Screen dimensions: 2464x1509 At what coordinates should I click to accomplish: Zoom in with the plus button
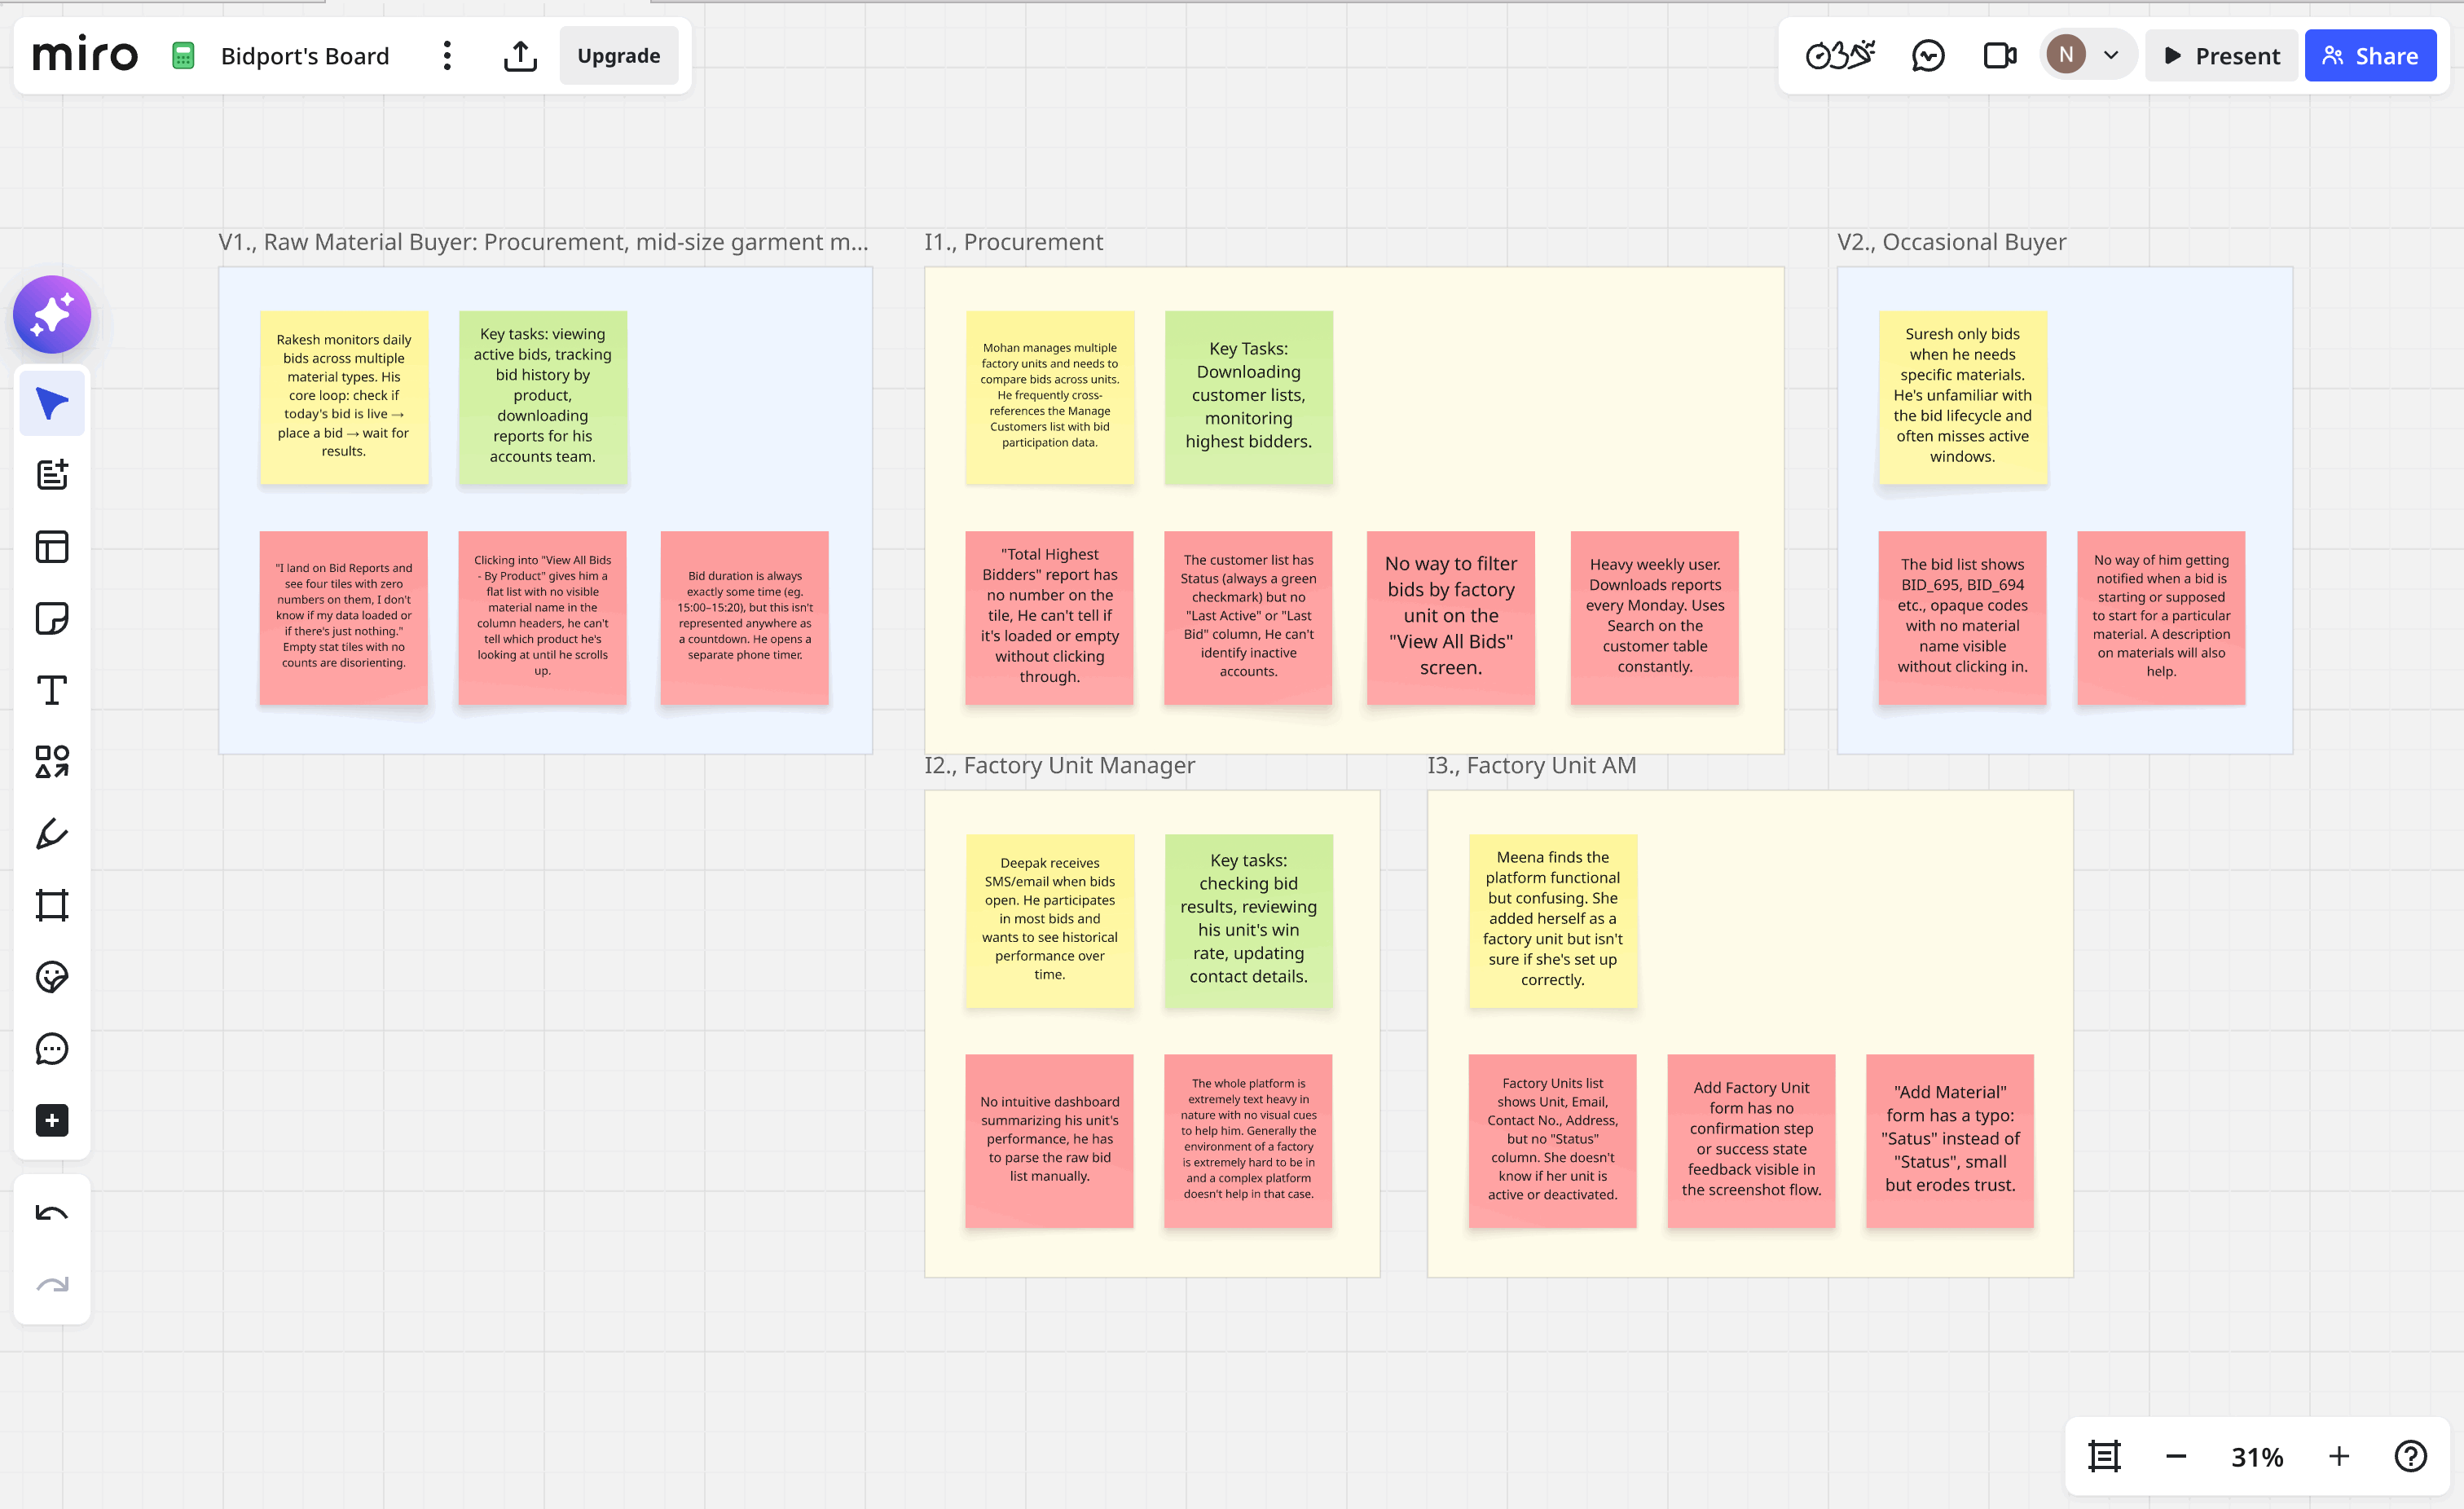[2338, 1456]
